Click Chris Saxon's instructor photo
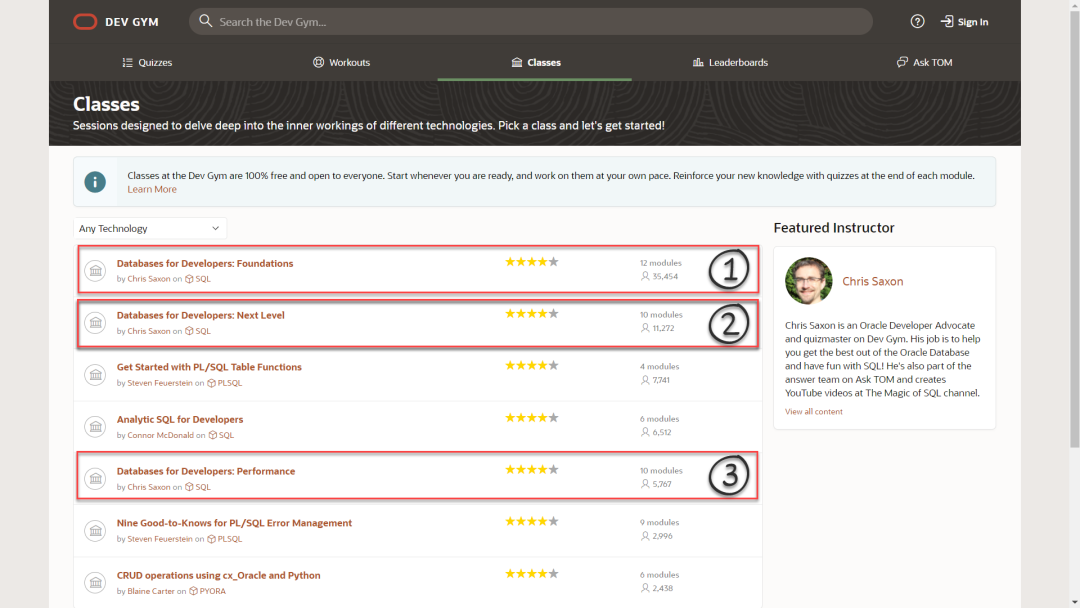Screen dimensions: 1080x608 (x=809, y=281)
